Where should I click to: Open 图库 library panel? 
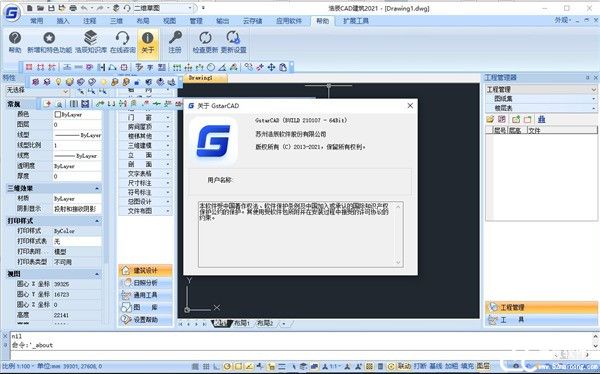point(145,307)
